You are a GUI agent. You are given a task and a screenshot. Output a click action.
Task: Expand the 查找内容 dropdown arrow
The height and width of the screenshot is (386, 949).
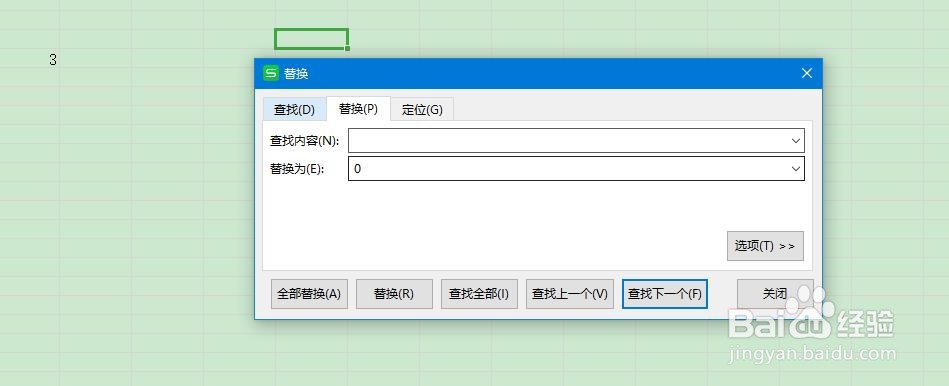click(x=796, y=140)
